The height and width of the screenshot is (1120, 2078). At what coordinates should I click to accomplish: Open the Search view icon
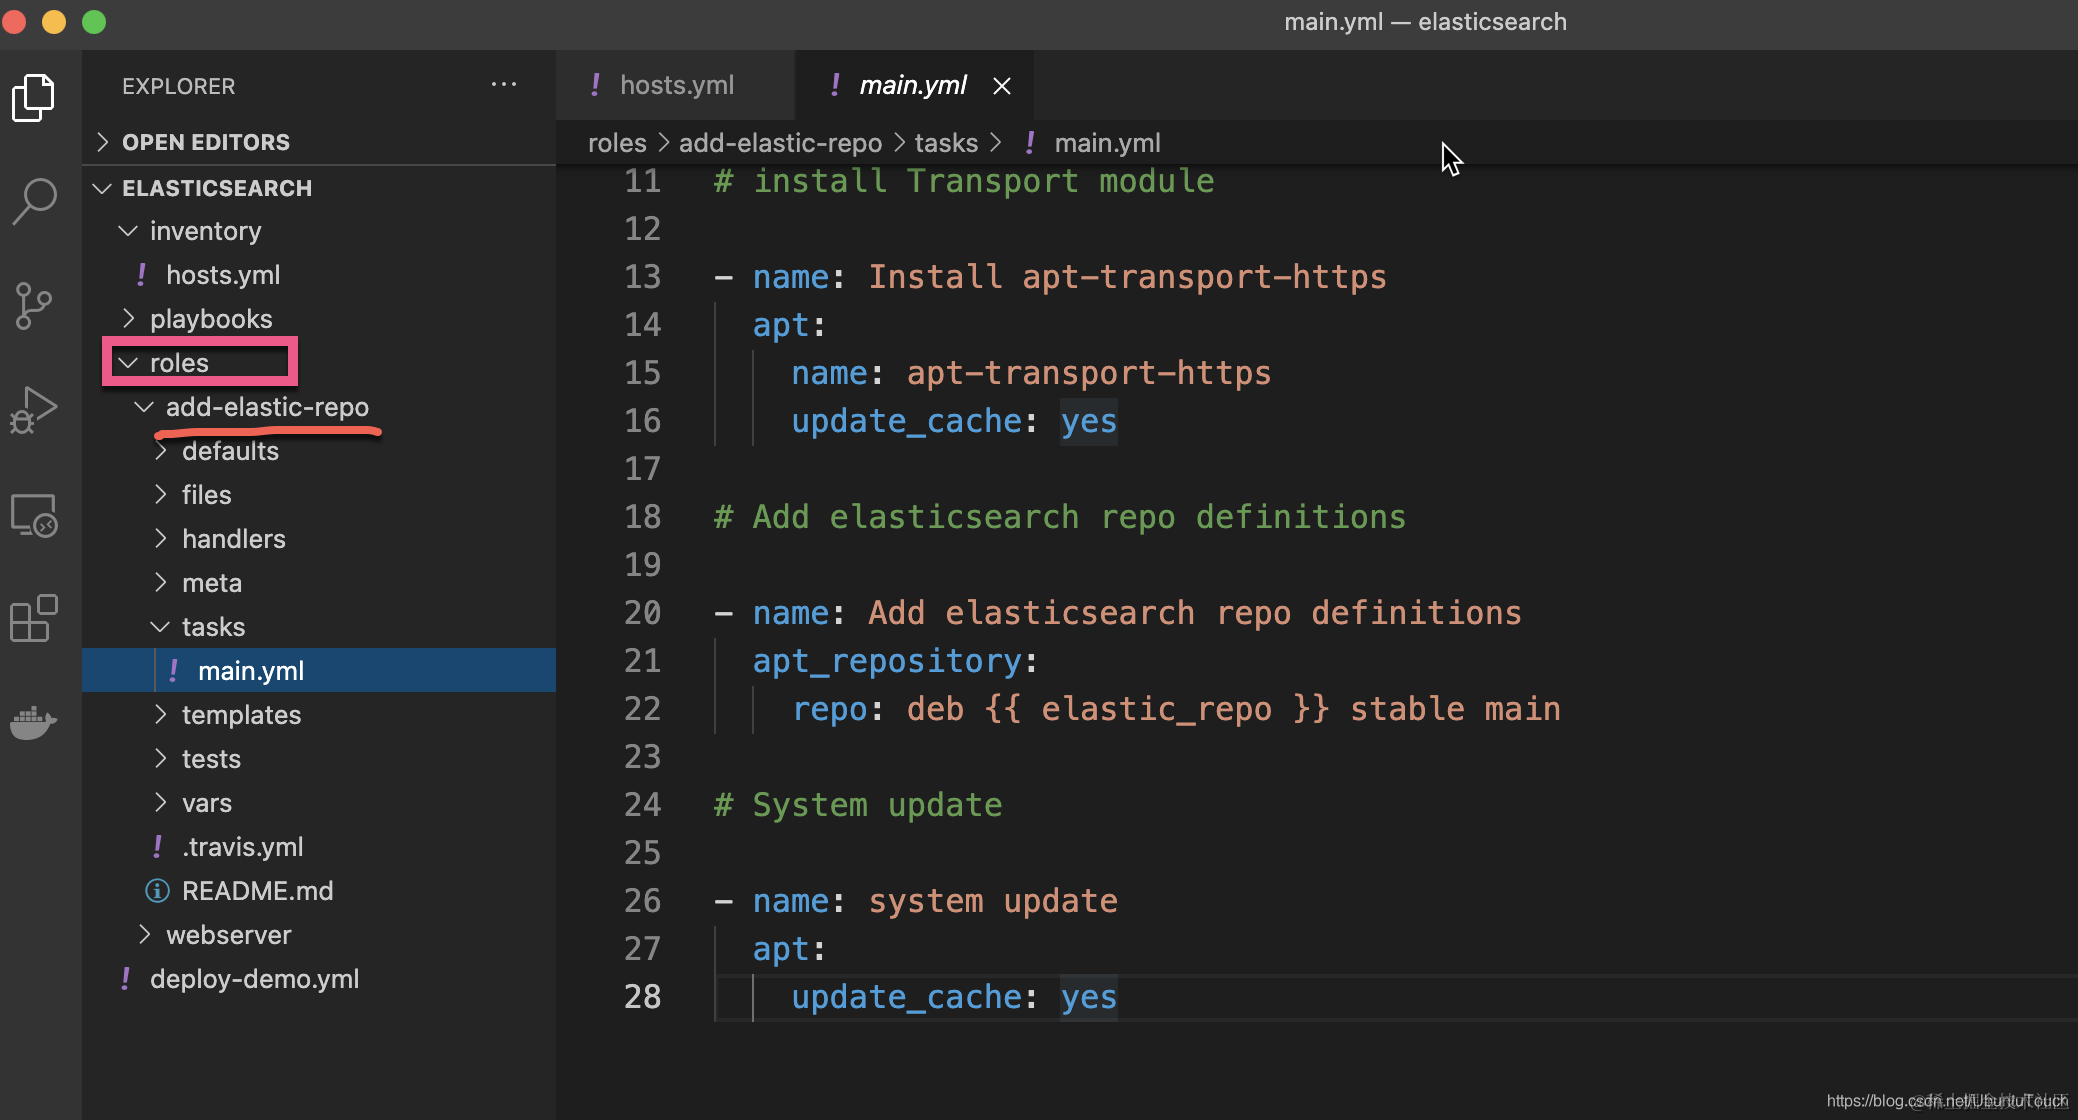[x=34, y=201]
